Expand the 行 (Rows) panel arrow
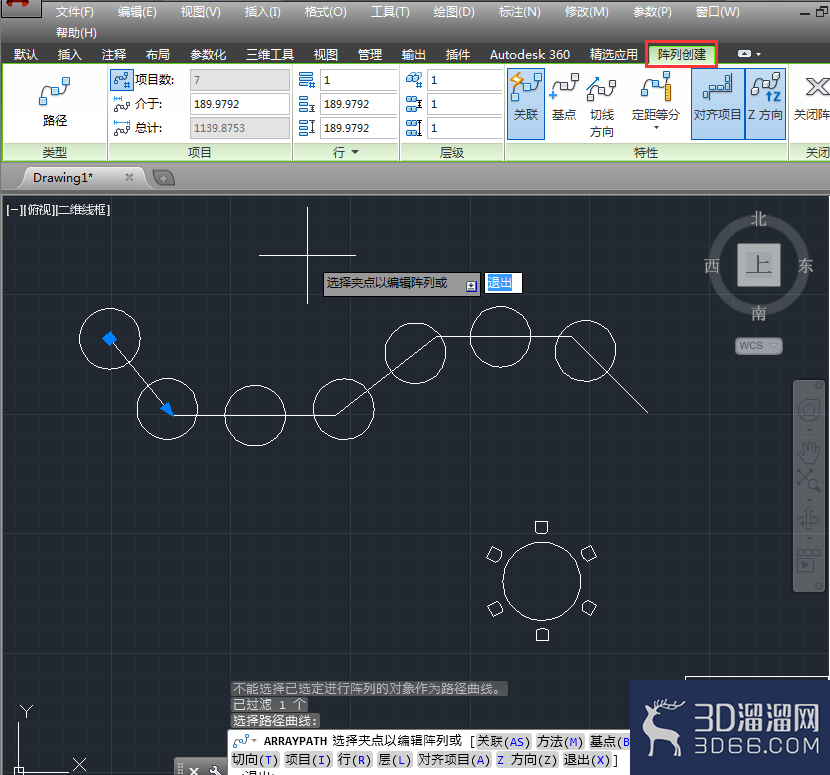 (355, 152)
